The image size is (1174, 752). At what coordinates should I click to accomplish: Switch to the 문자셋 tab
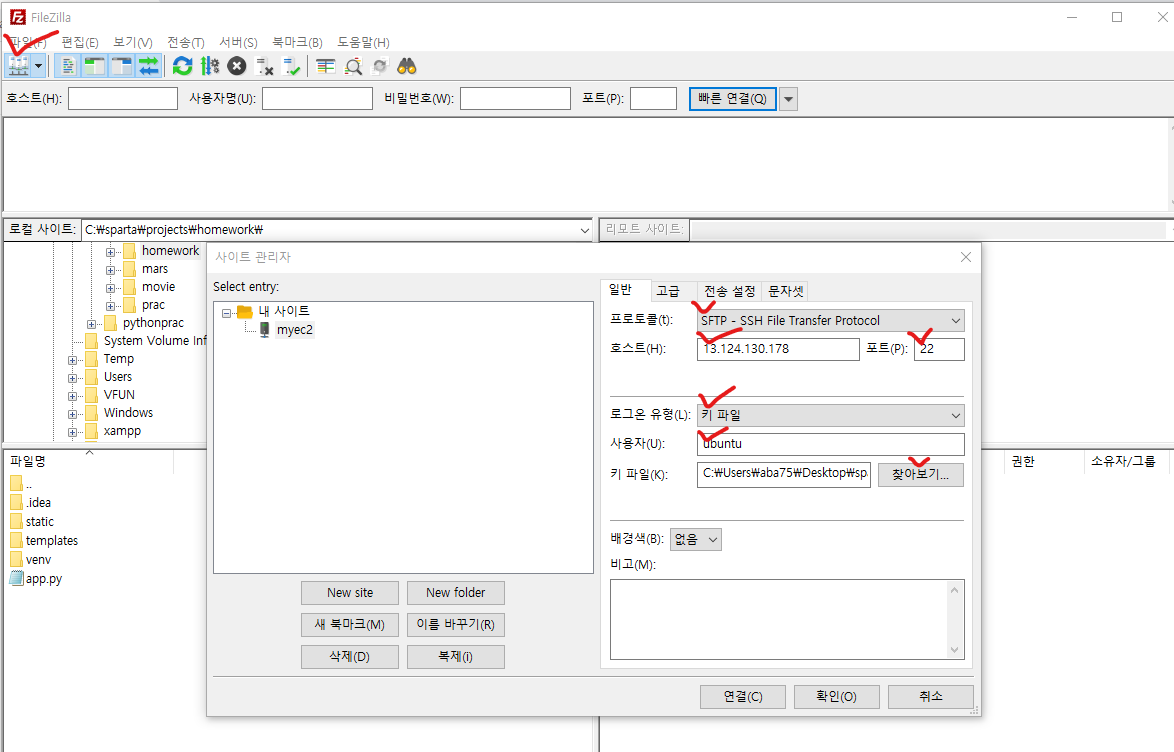pos(785,291)
